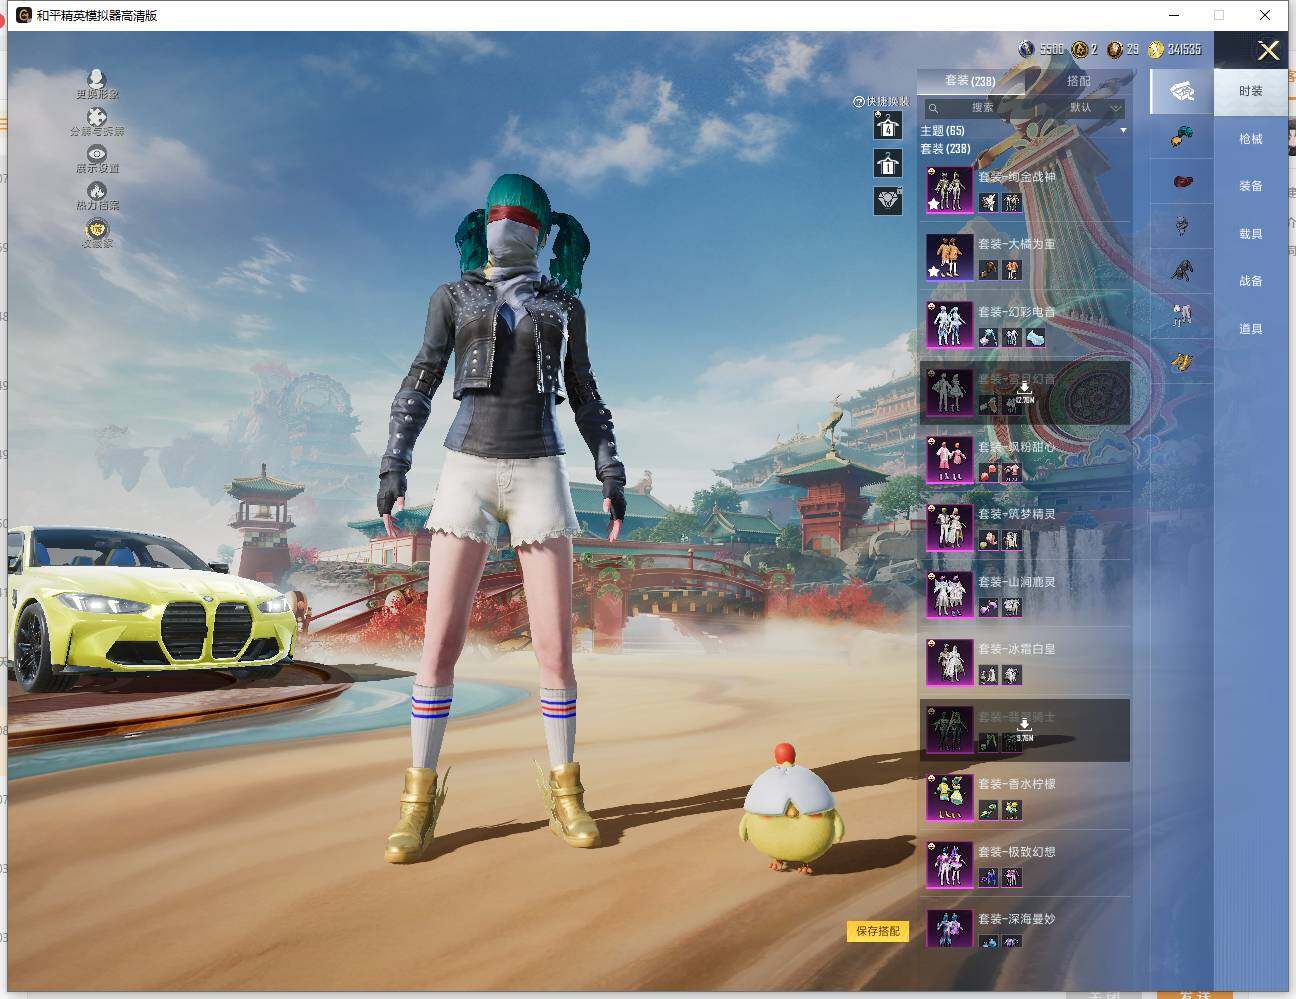Open the 枪械 firearms category tab
The image size is (1296, 999).
1251,139
